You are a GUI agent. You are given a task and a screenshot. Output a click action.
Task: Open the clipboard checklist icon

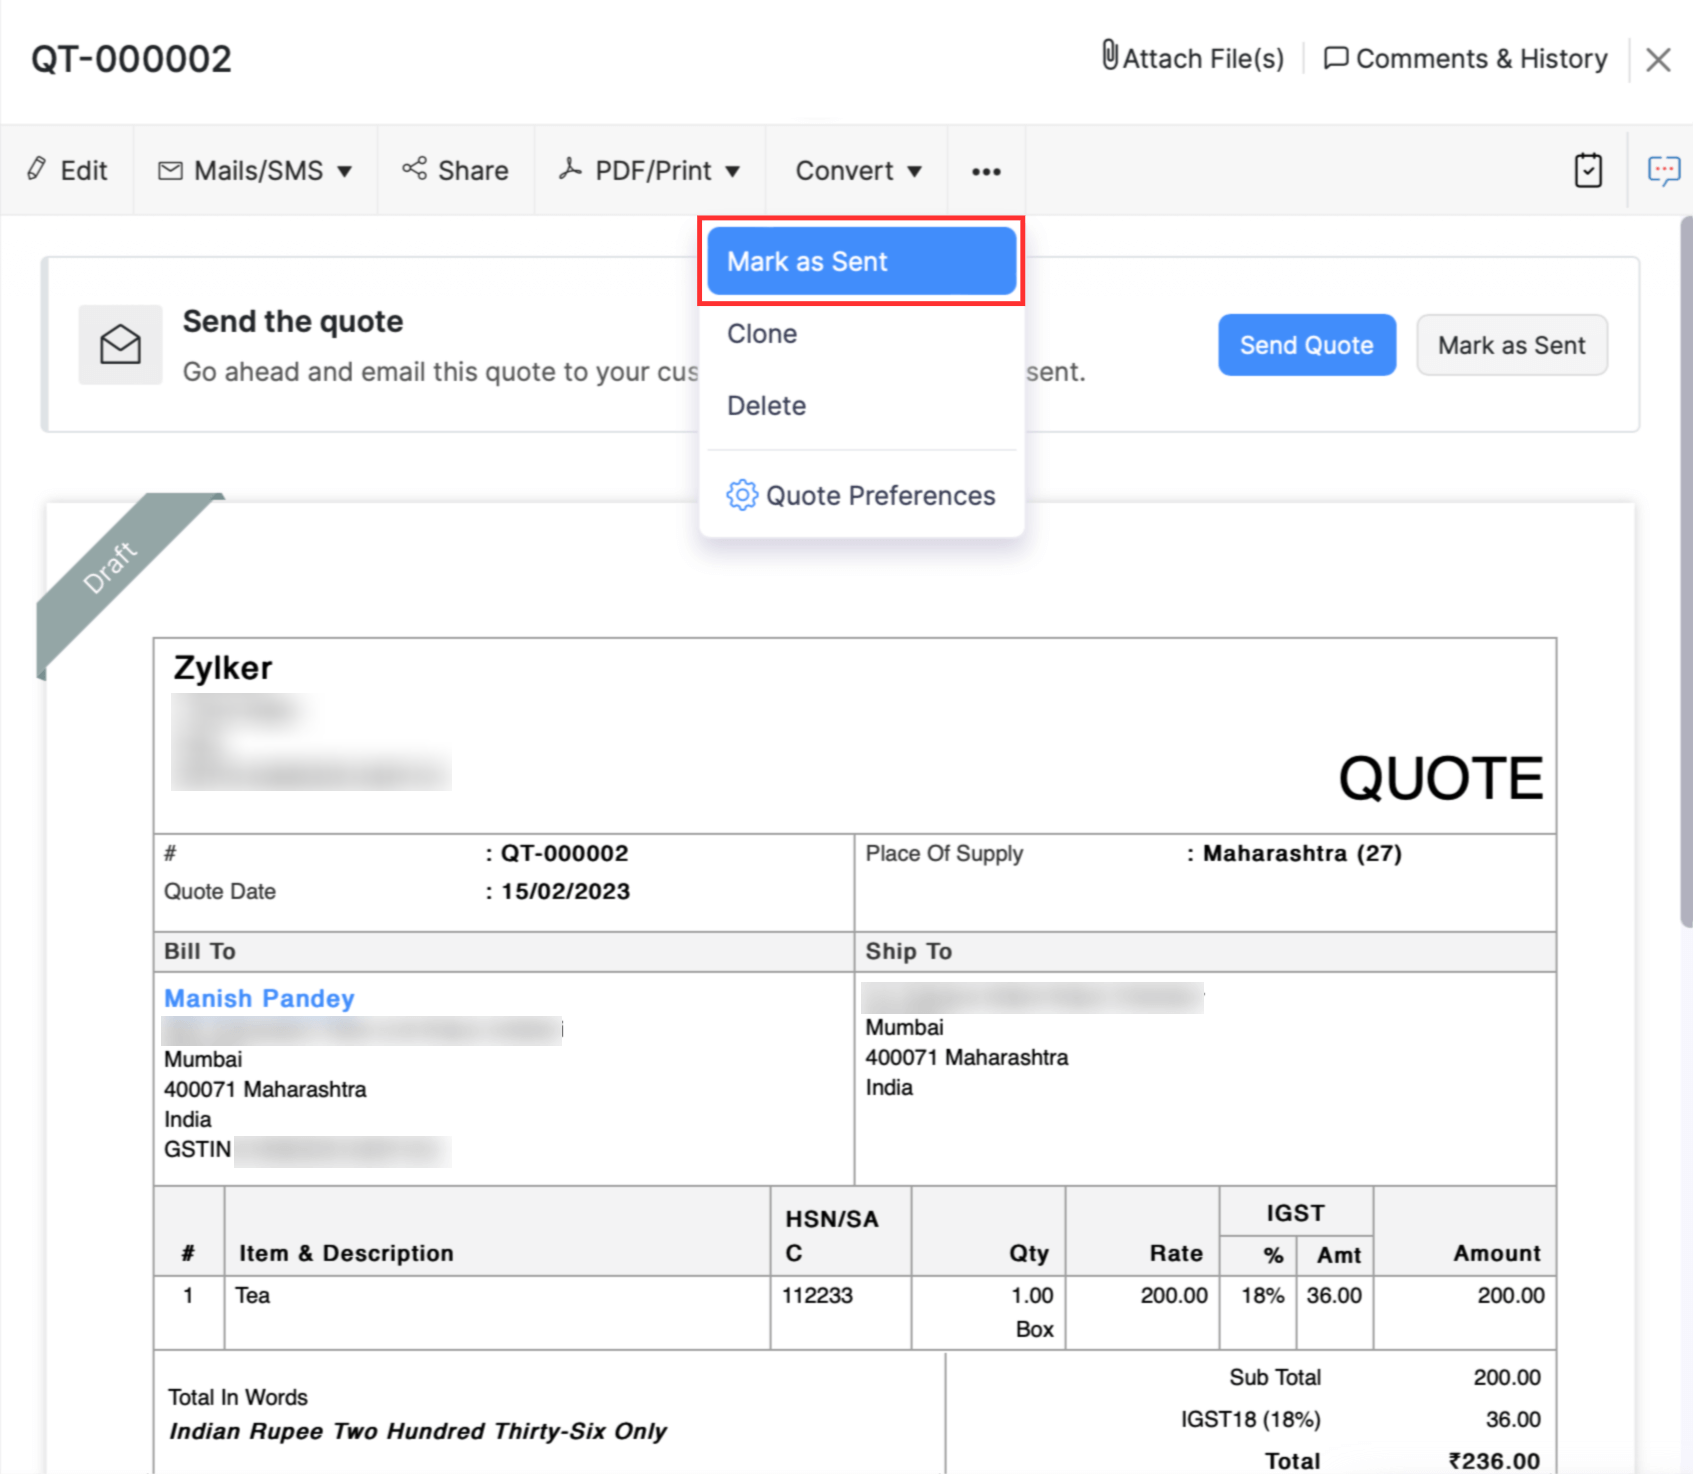1587,170
